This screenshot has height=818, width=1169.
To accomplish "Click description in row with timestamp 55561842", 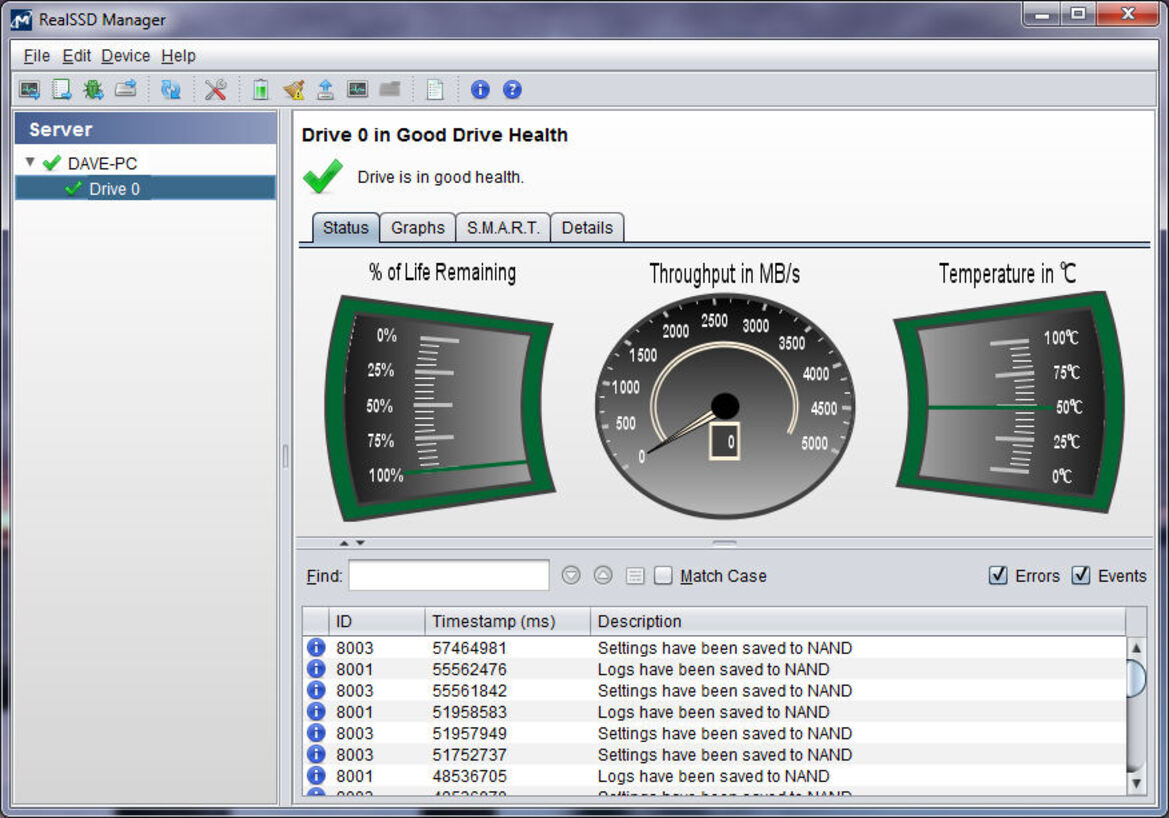I will (x=725, y=690).
